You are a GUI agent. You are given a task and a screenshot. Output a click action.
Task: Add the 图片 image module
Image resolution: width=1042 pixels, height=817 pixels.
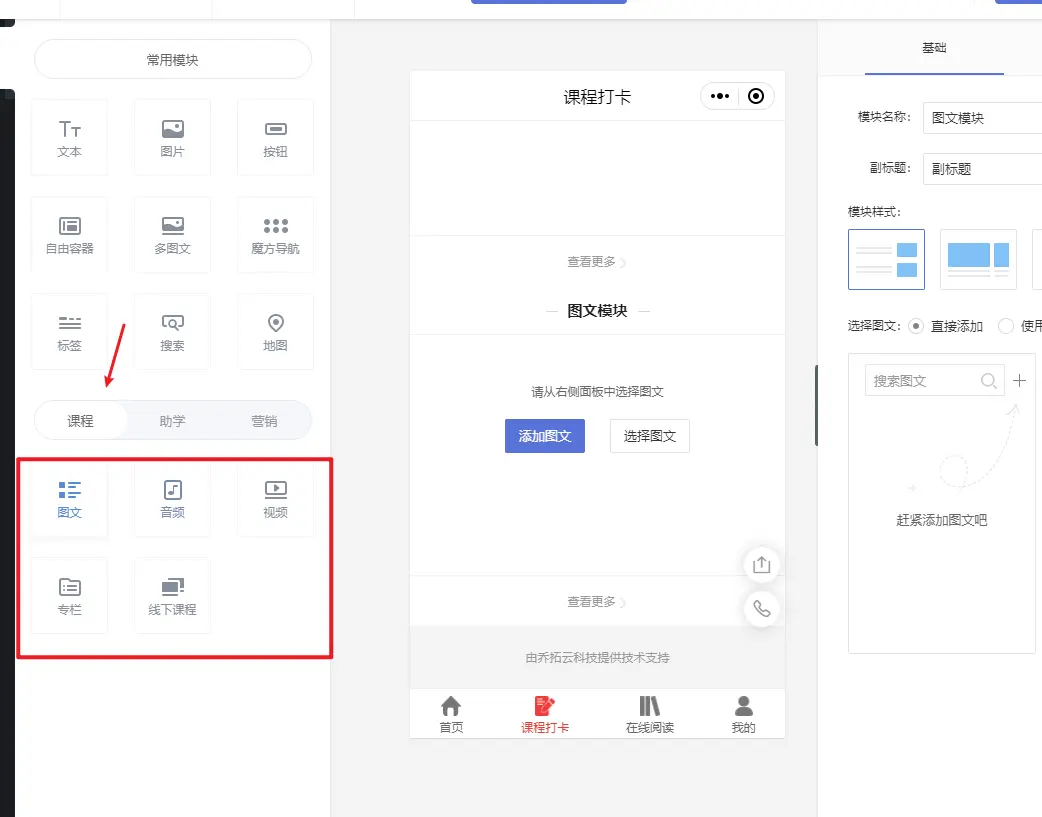click(x=172, y=138)
